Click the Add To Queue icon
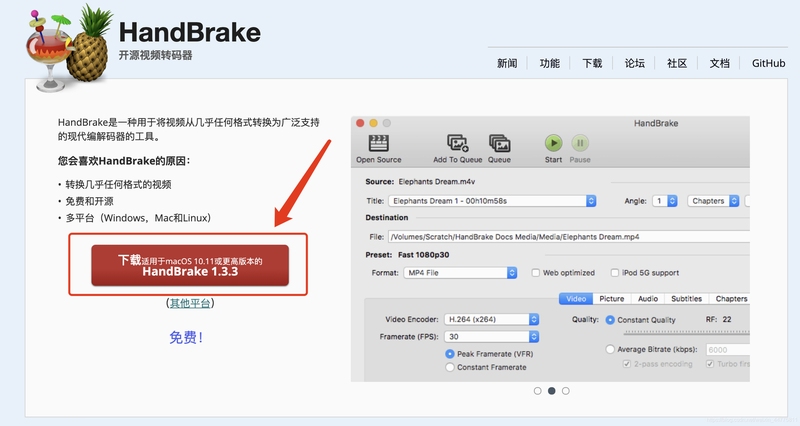Image resolution: width=800 pixels, height=426 pixels. [x=458, y=143]
